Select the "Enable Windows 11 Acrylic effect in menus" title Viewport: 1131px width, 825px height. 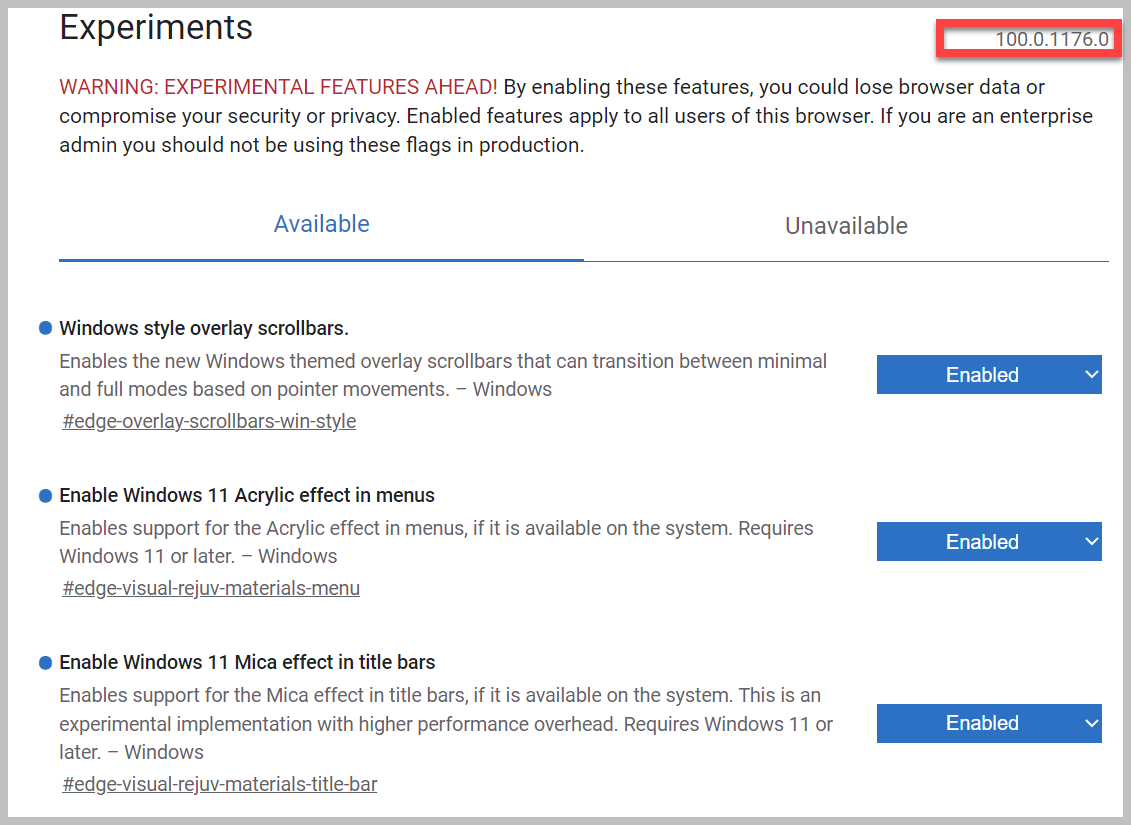(x=247, y=495)
